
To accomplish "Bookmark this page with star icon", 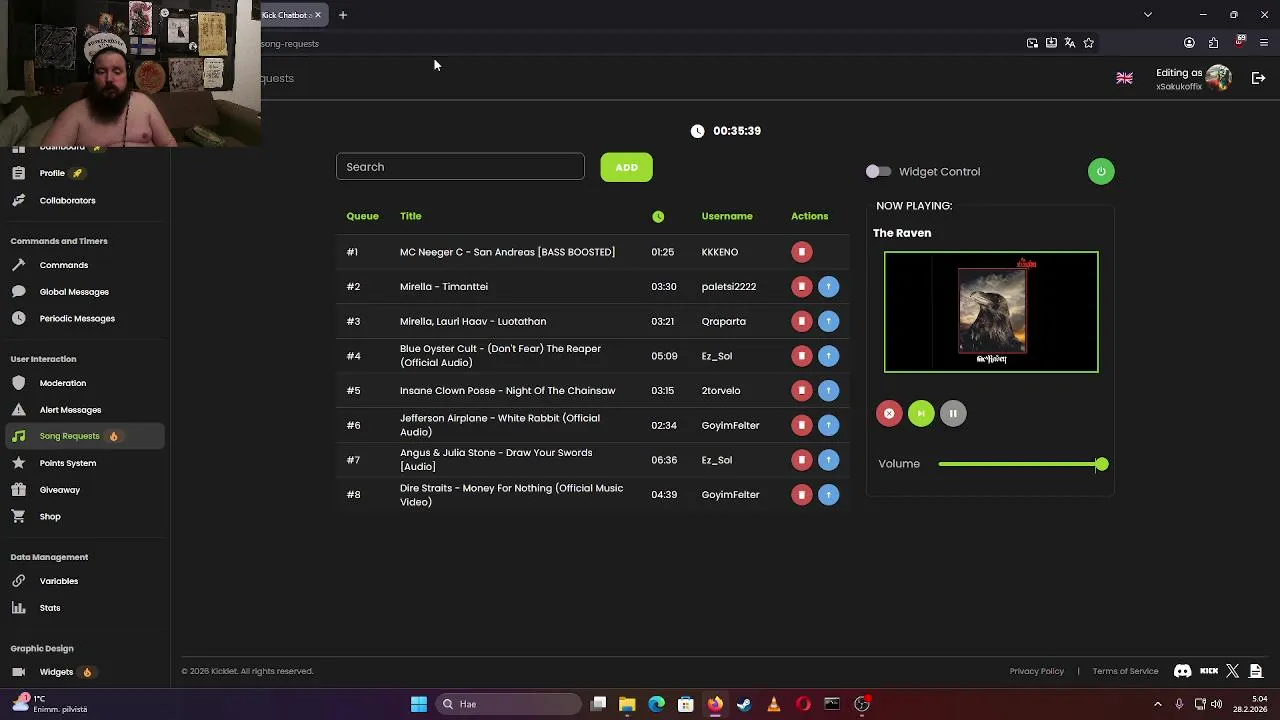I will coord(1089,43).
